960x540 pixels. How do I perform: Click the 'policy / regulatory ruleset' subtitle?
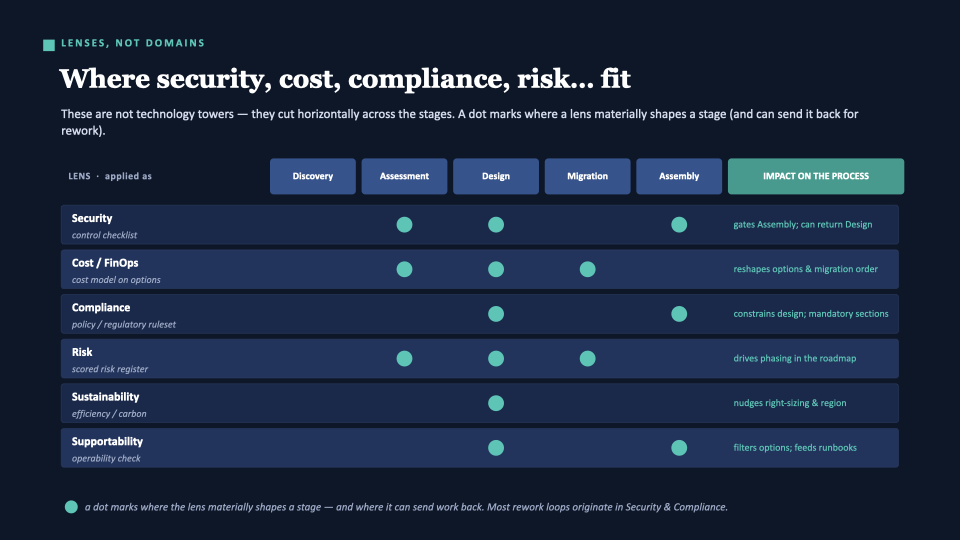(x=124, y=324)
